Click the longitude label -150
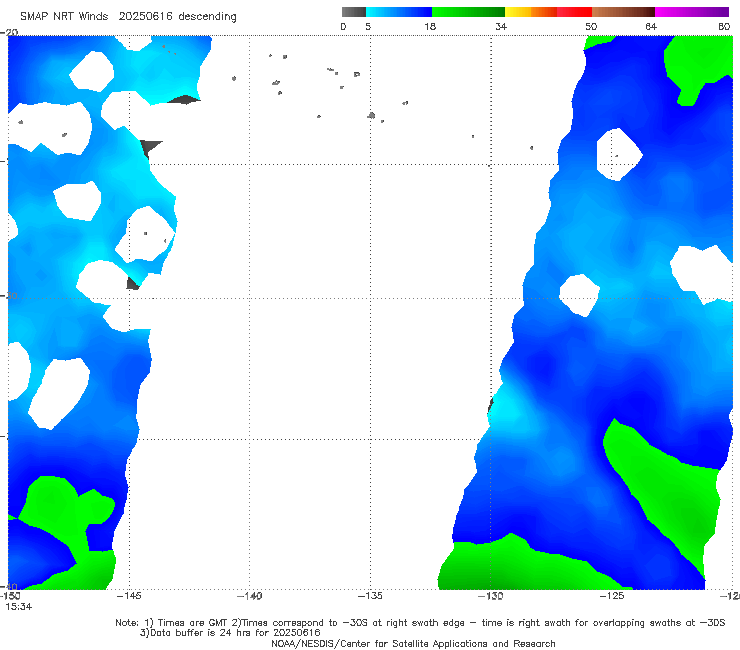 point(10,596)
